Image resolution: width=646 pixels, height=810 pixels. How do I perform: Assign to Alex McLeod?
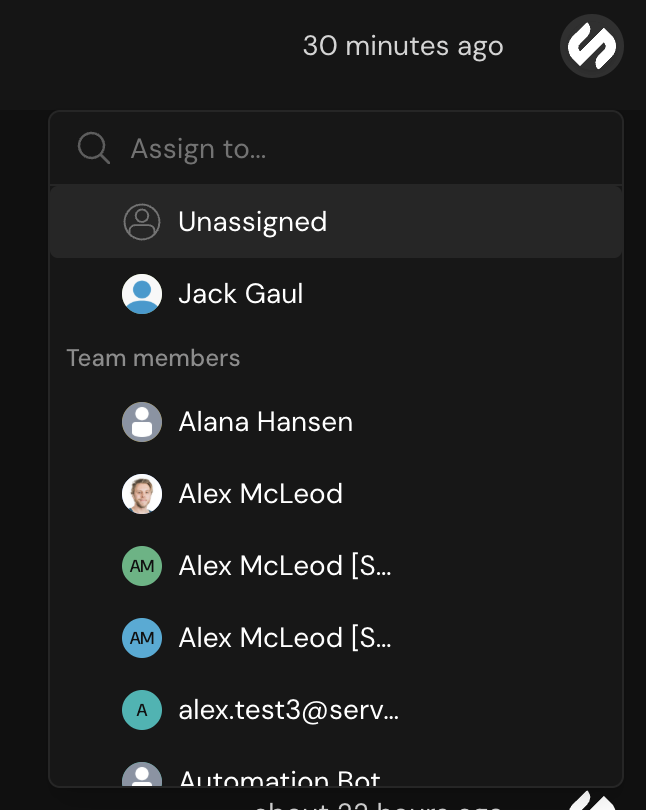click(260, 494)
